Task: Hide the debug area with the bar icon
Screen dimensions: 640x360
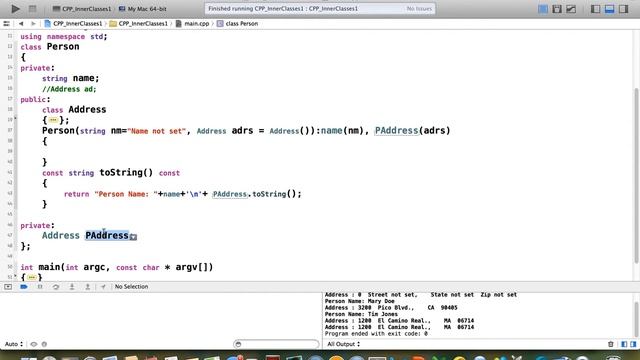Action: click(8, 287)
